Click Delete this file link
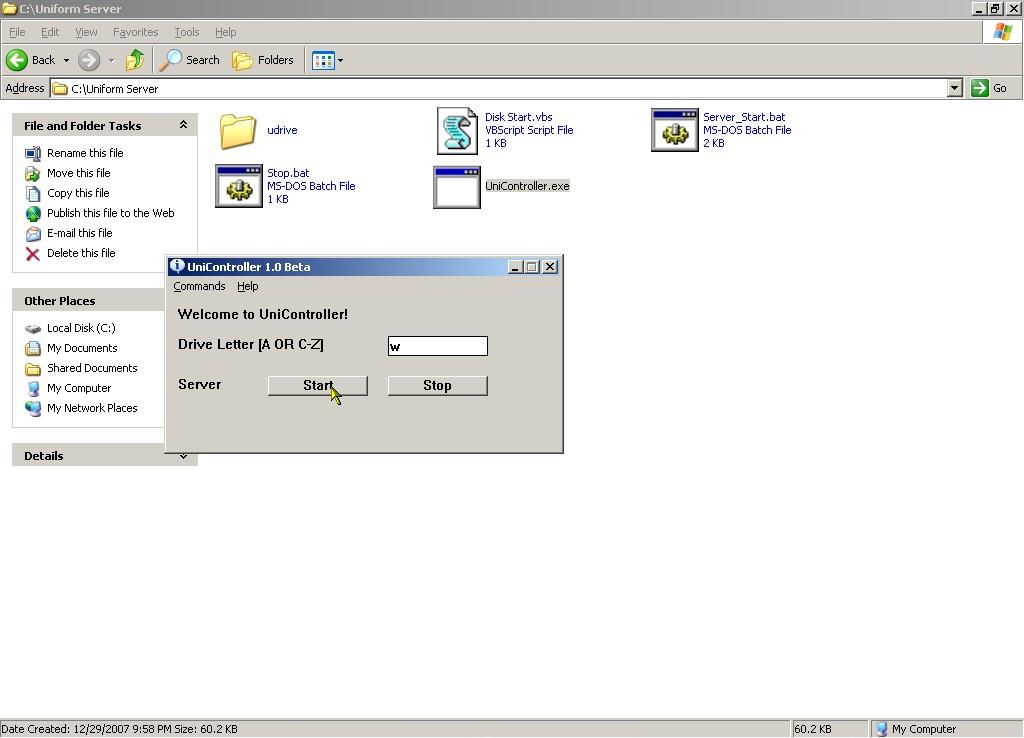 81,253
